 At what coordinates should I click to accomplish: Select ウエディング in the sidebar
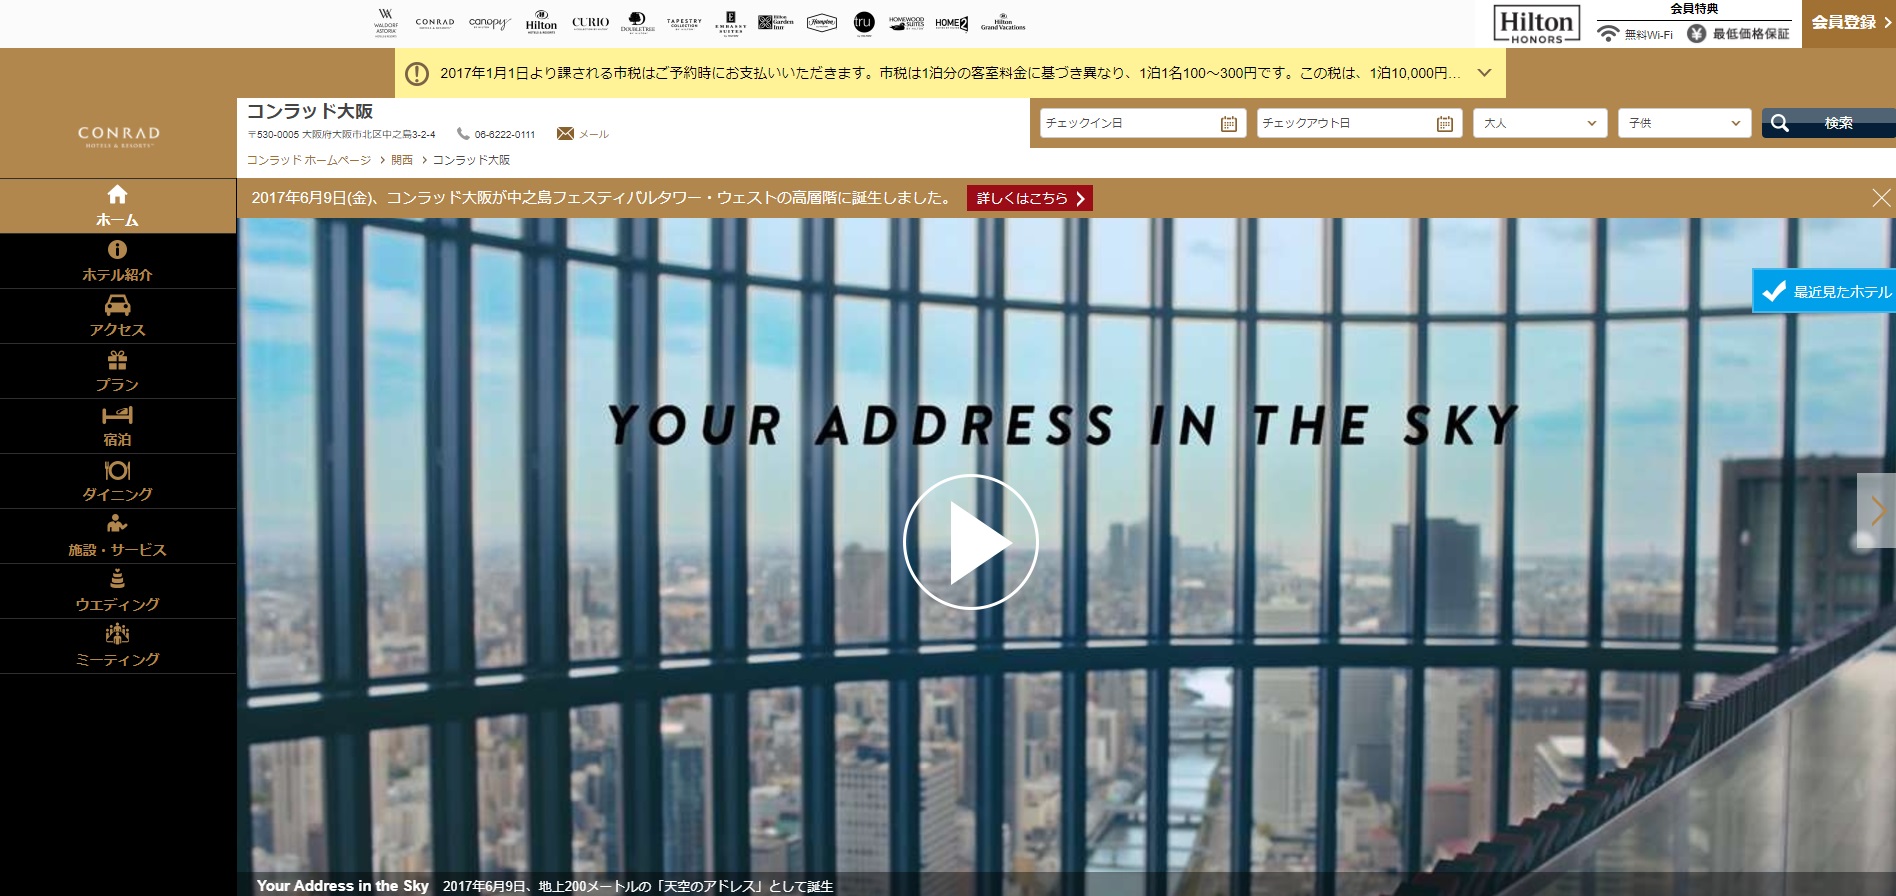[118, 592]
